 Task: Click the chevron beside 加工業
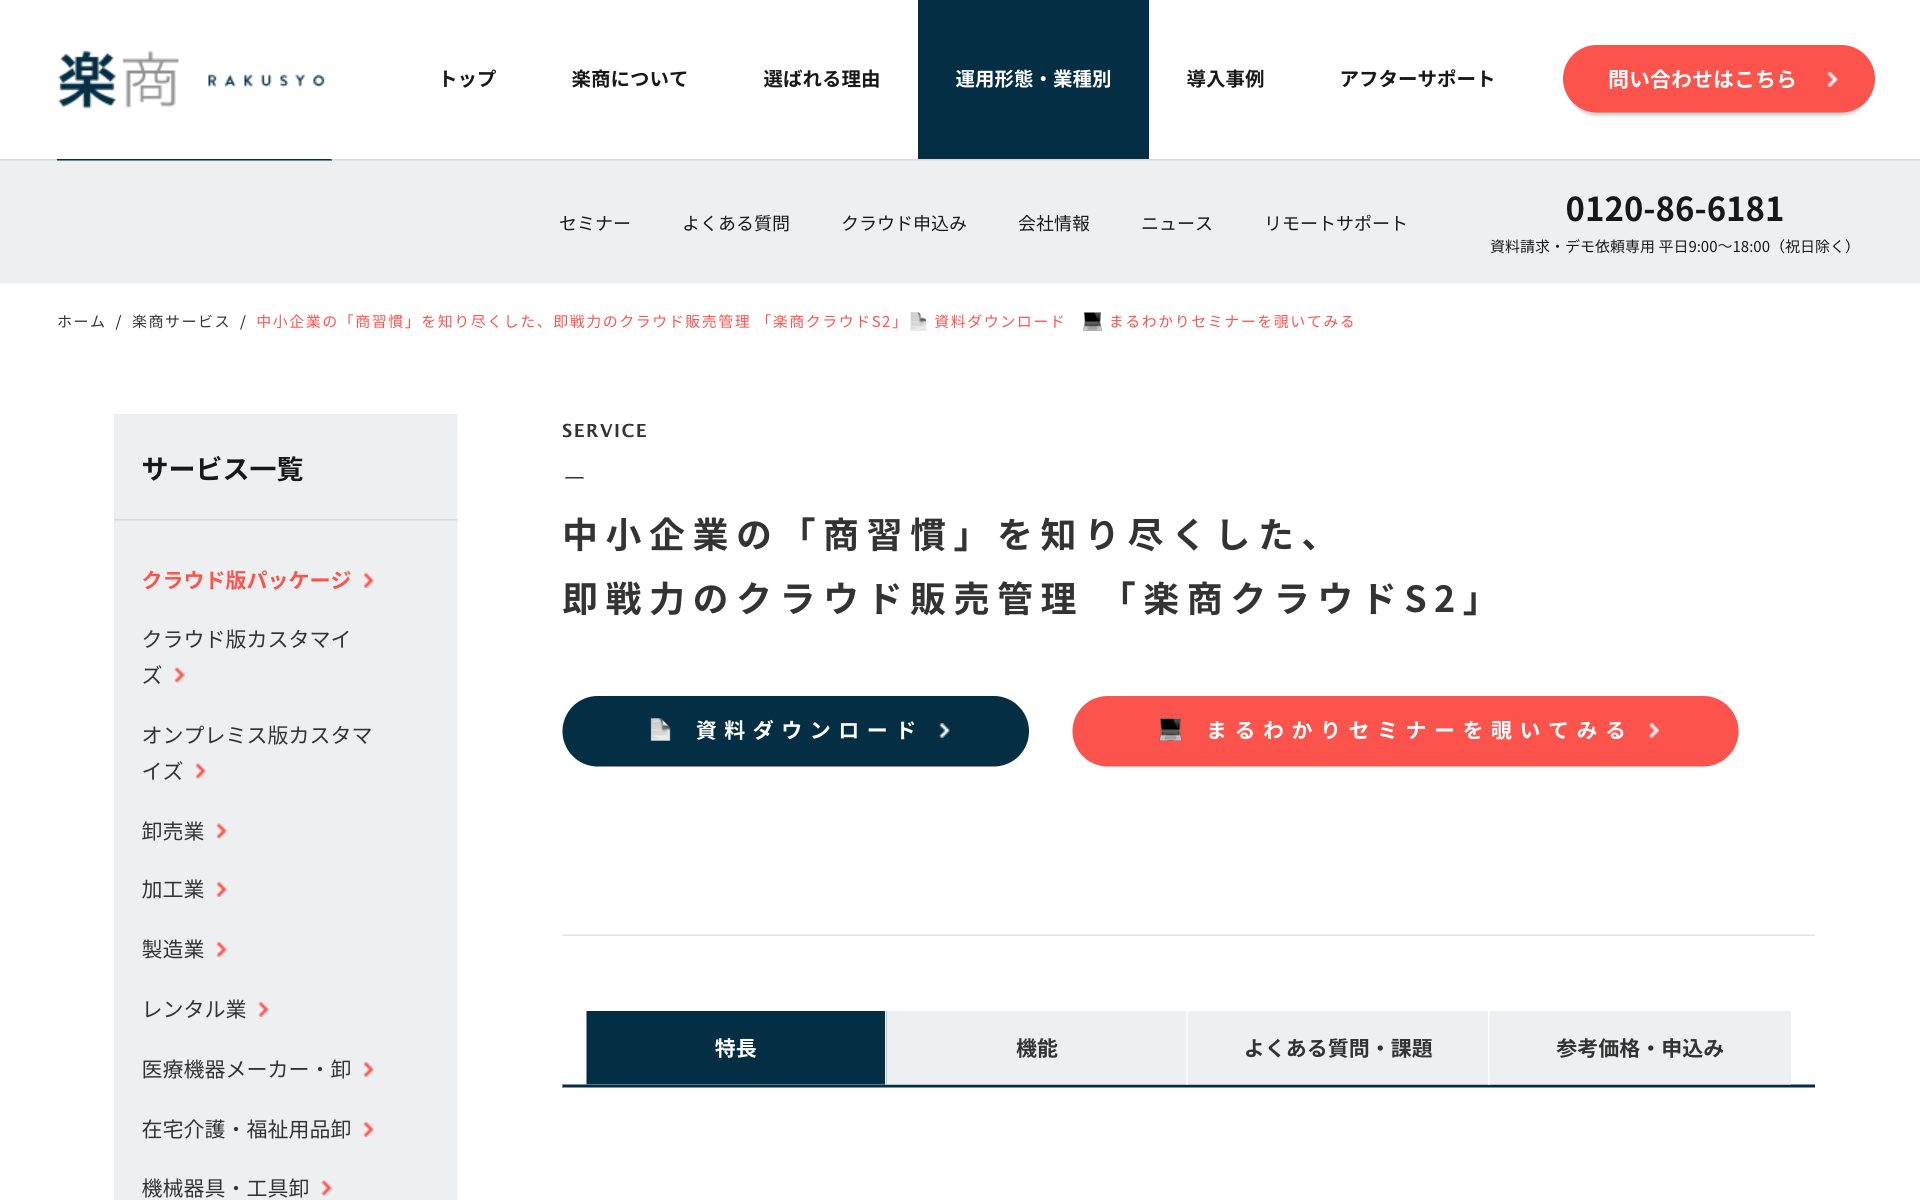(222, 889)
